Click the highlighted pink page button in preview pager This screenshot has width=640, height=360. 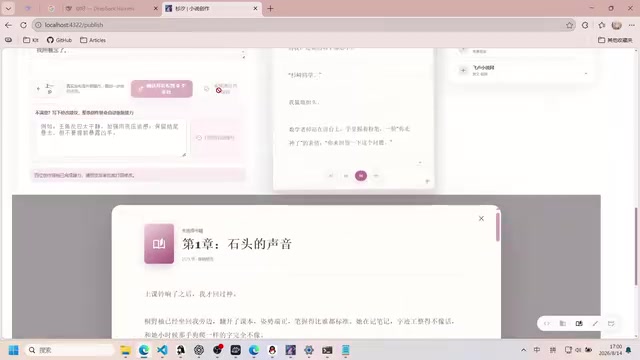click(x=361, y=176)
